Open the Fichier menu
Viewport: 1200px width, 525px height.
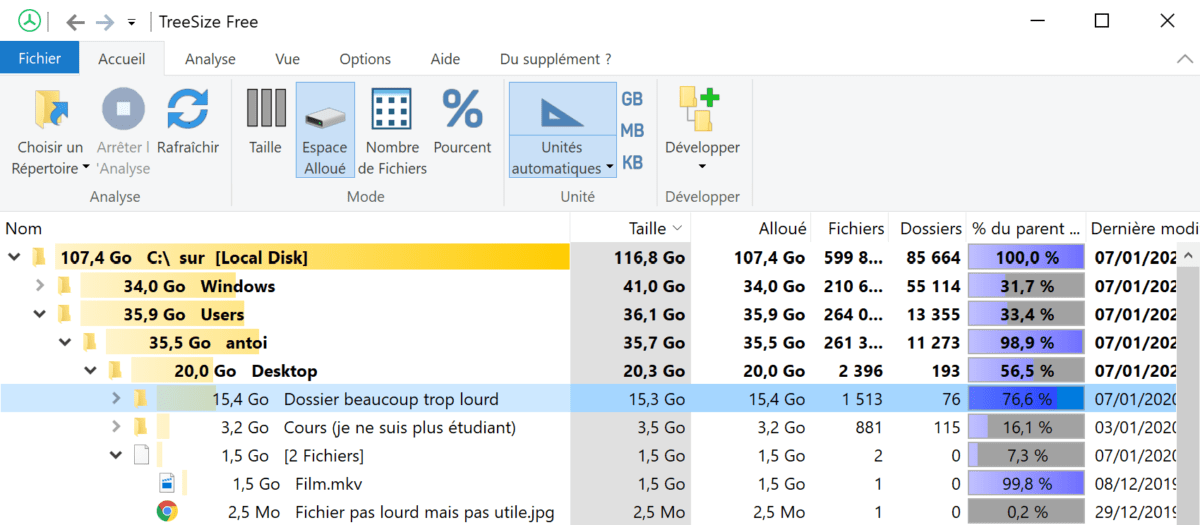[x=39, y=59]
